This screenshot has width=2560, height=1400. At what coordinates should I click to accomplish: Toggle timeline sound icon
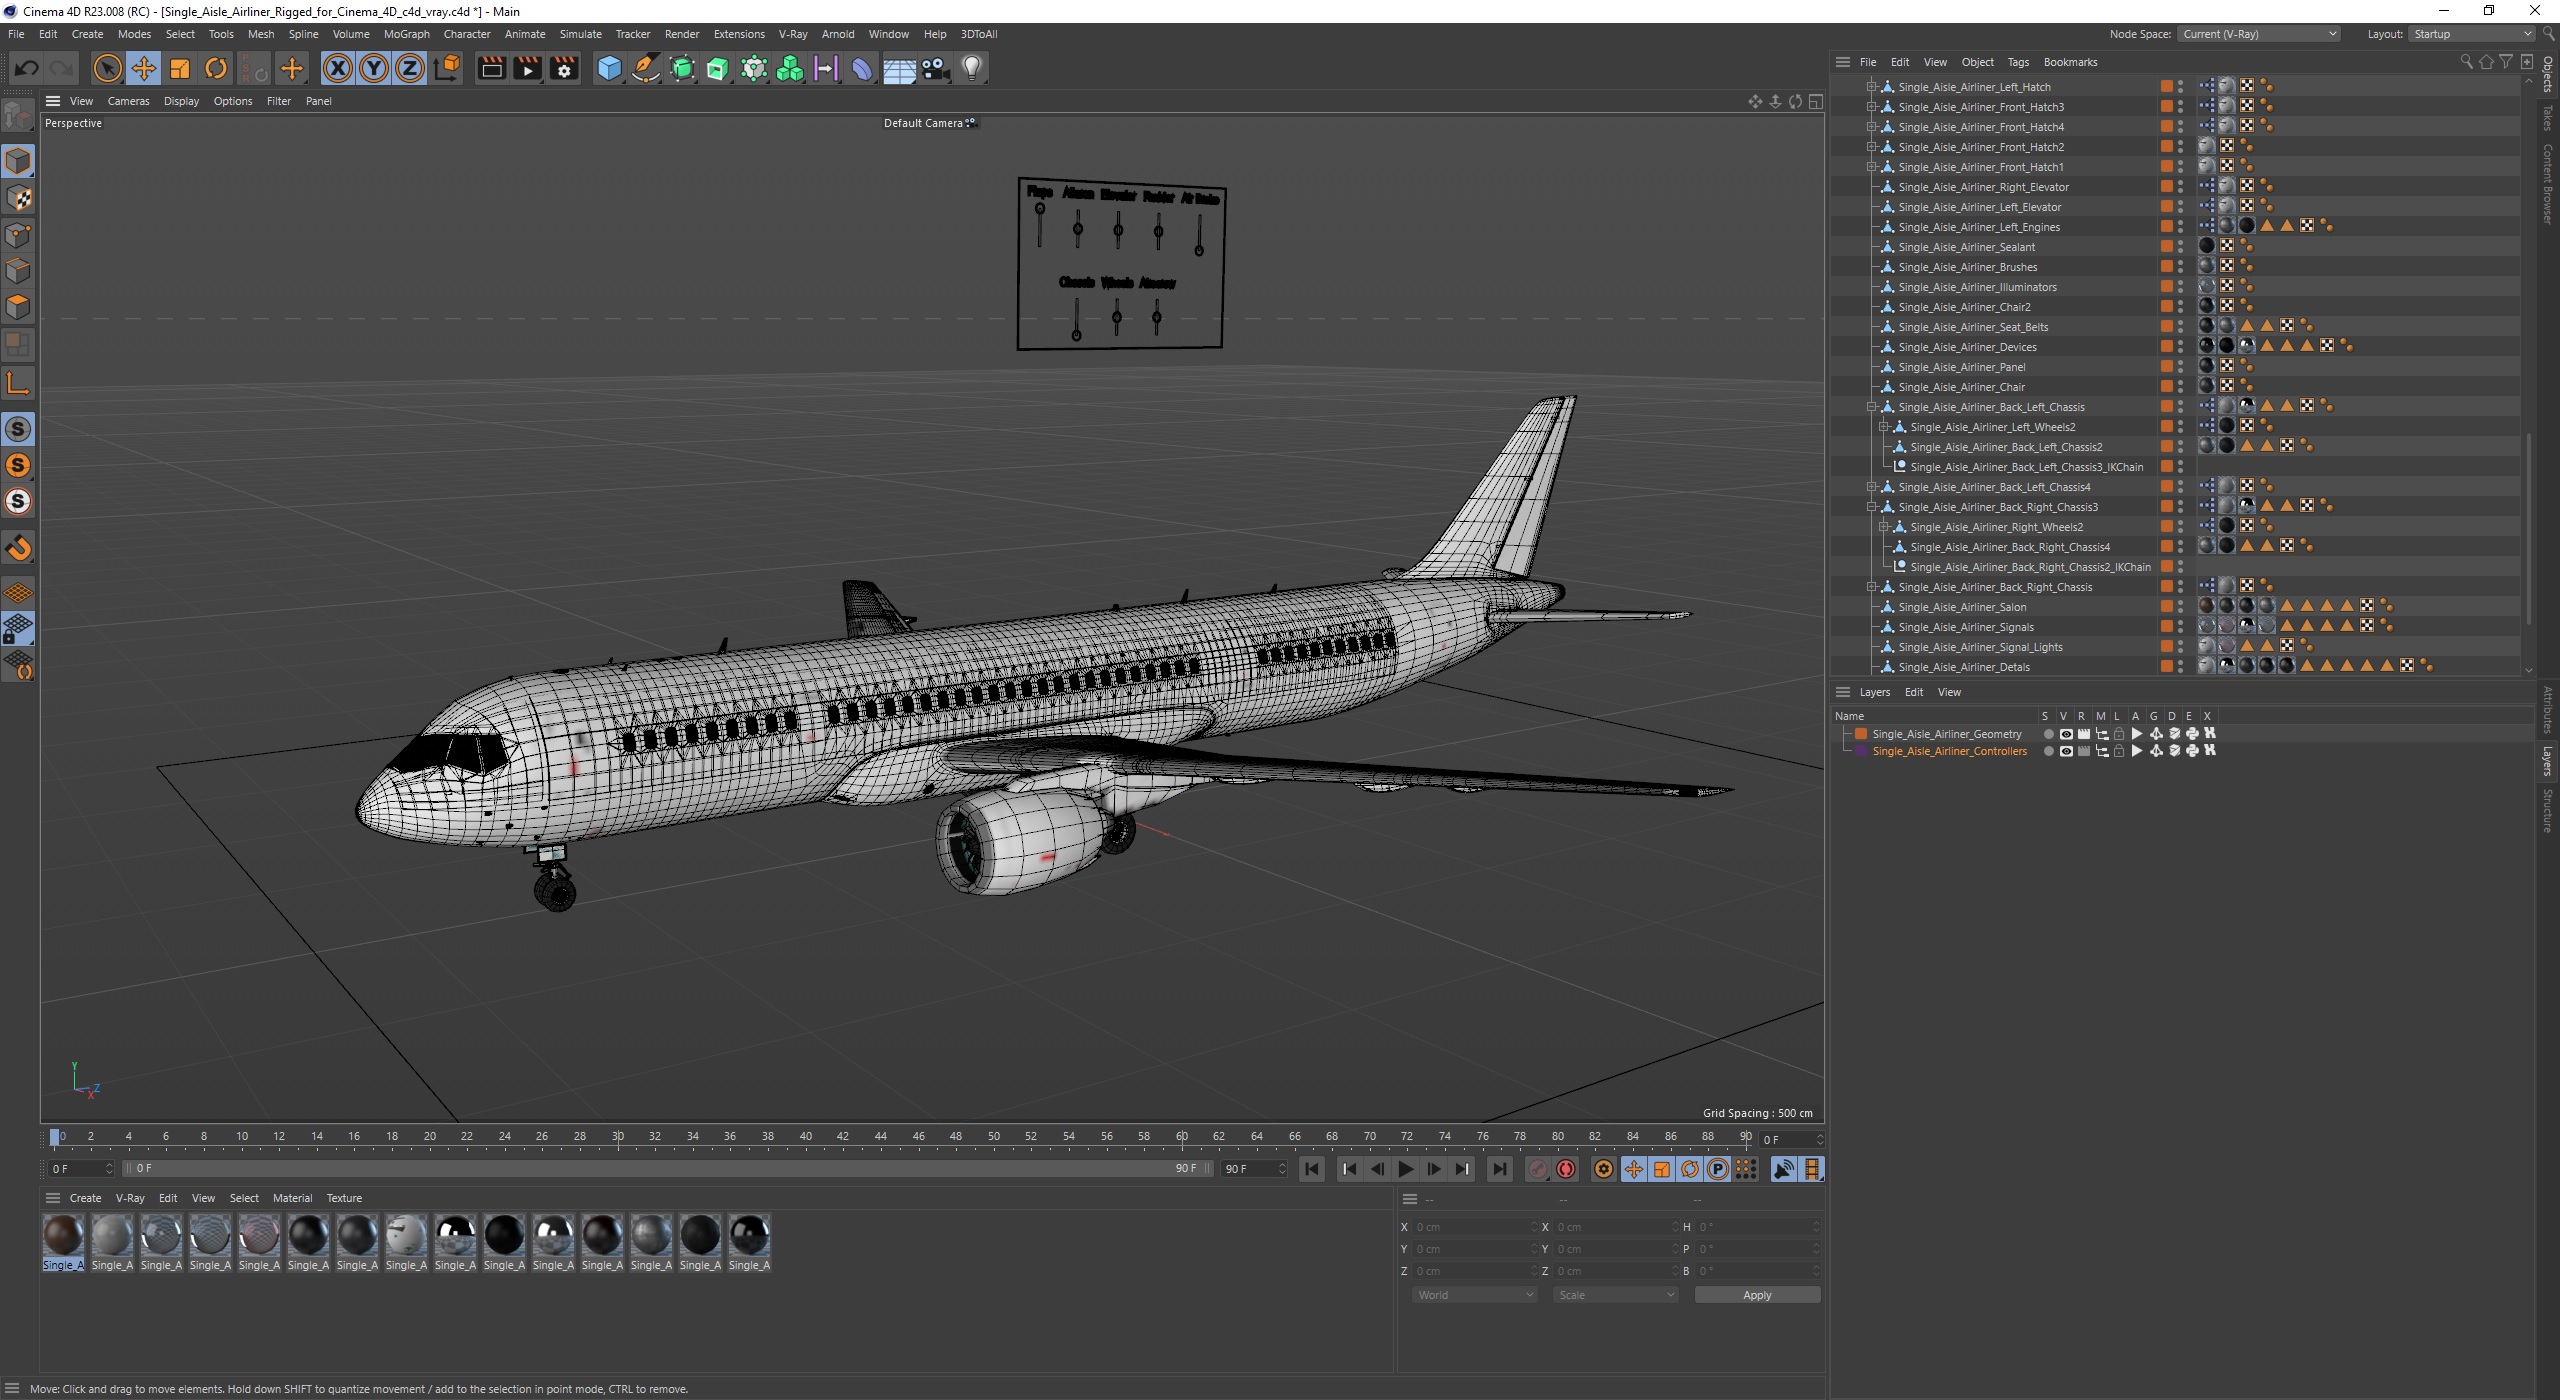point(1783,1169)
